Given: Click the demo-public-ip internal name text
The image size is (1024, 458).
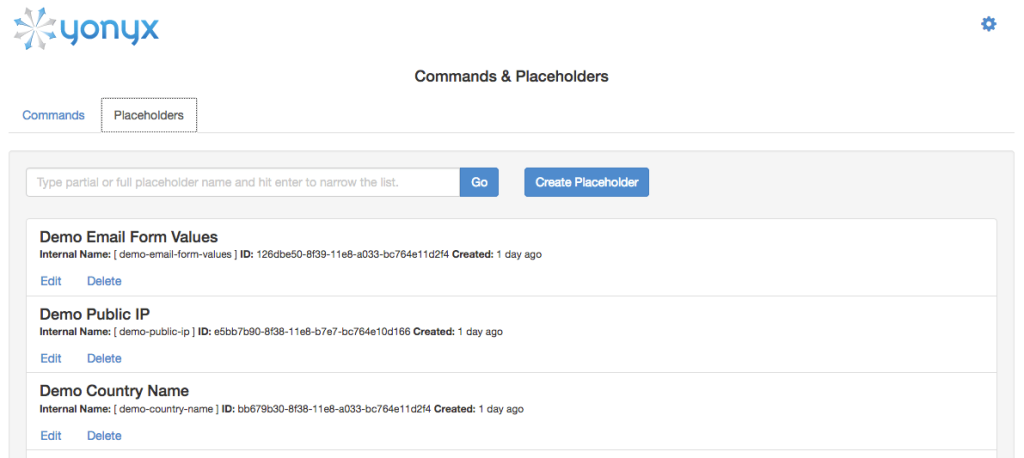Looking at the screenshot, I should click(x=156, y=332).
